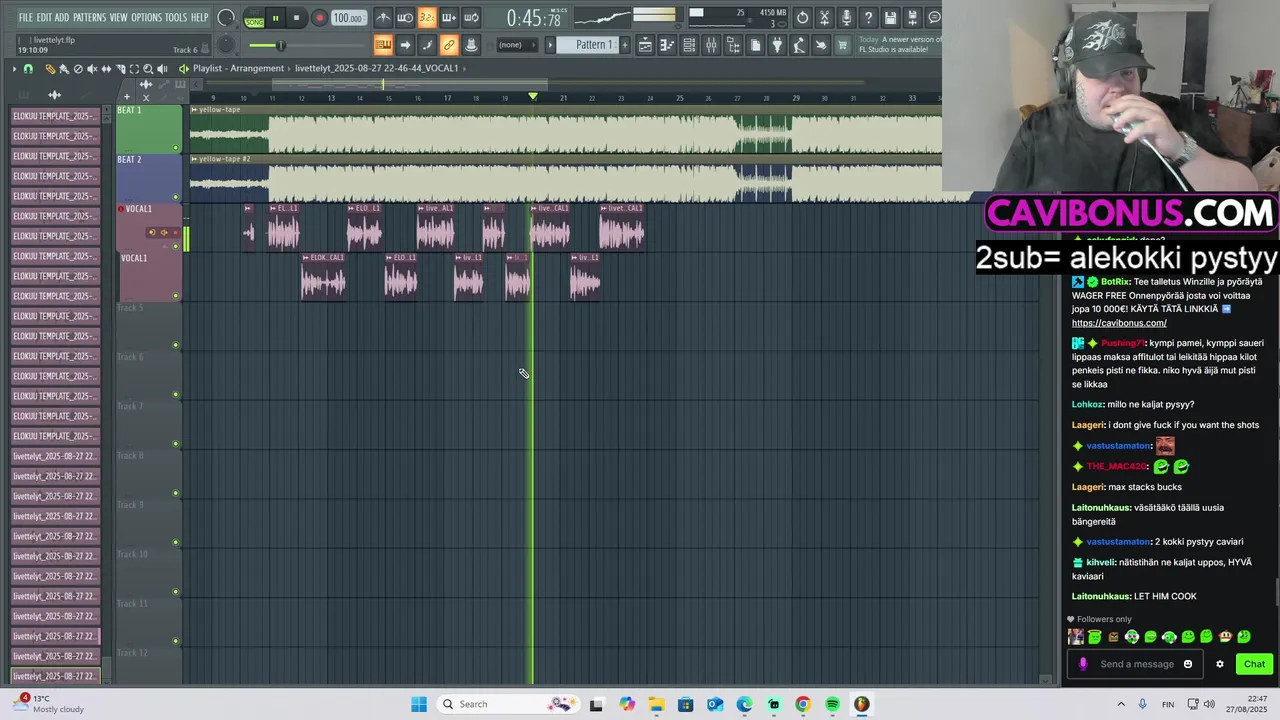Toggle link to controller chain icon
The image size is (1280, 720).
pos(449,45)
